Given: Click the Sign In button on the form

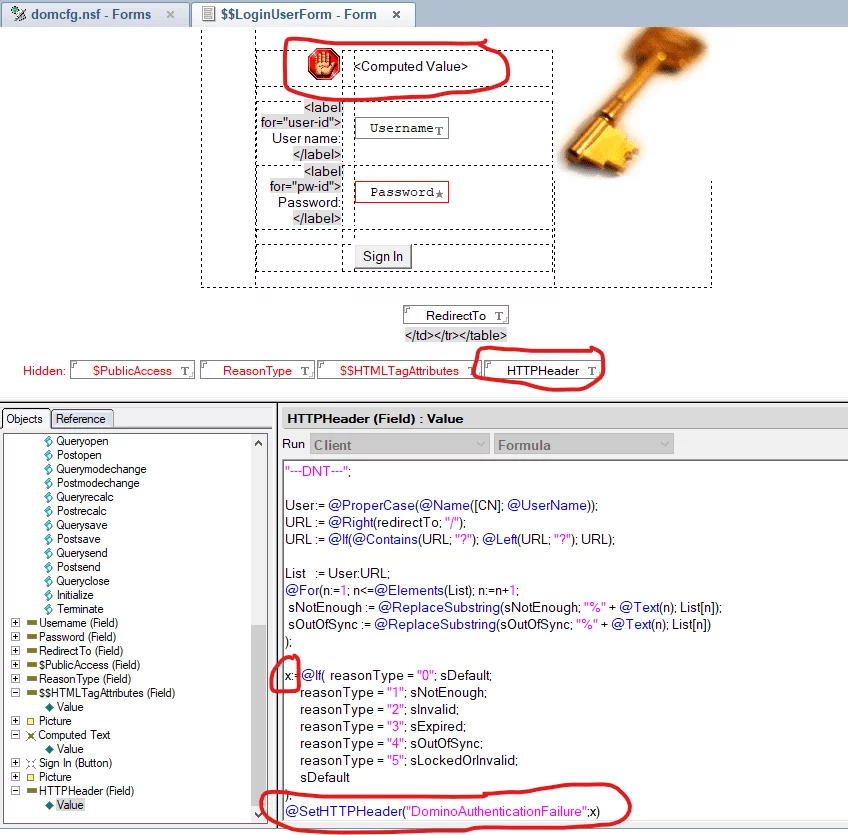Looking at the screenshot, I should [x=383, y=257].
